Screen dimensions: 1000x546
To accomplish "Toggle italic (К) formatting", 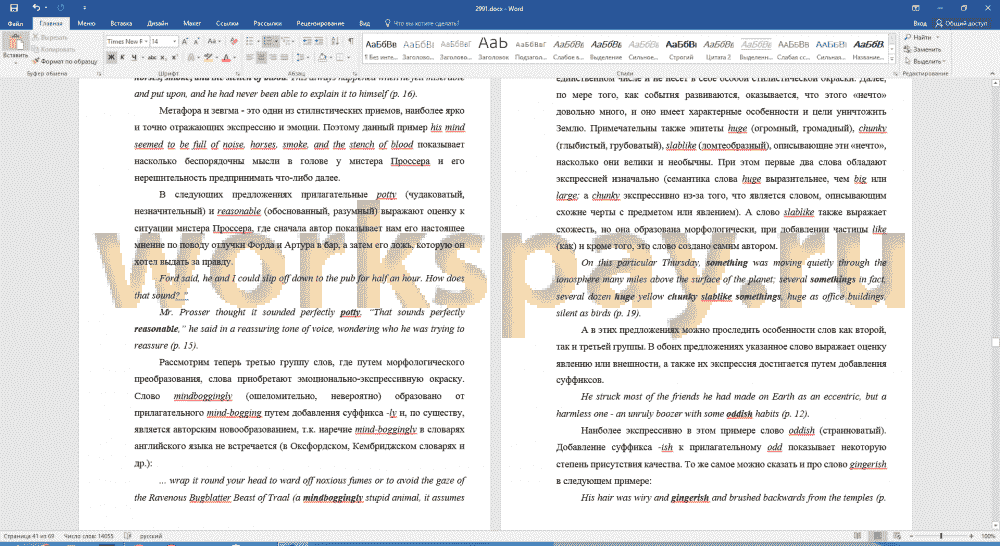I will (122, 57).
